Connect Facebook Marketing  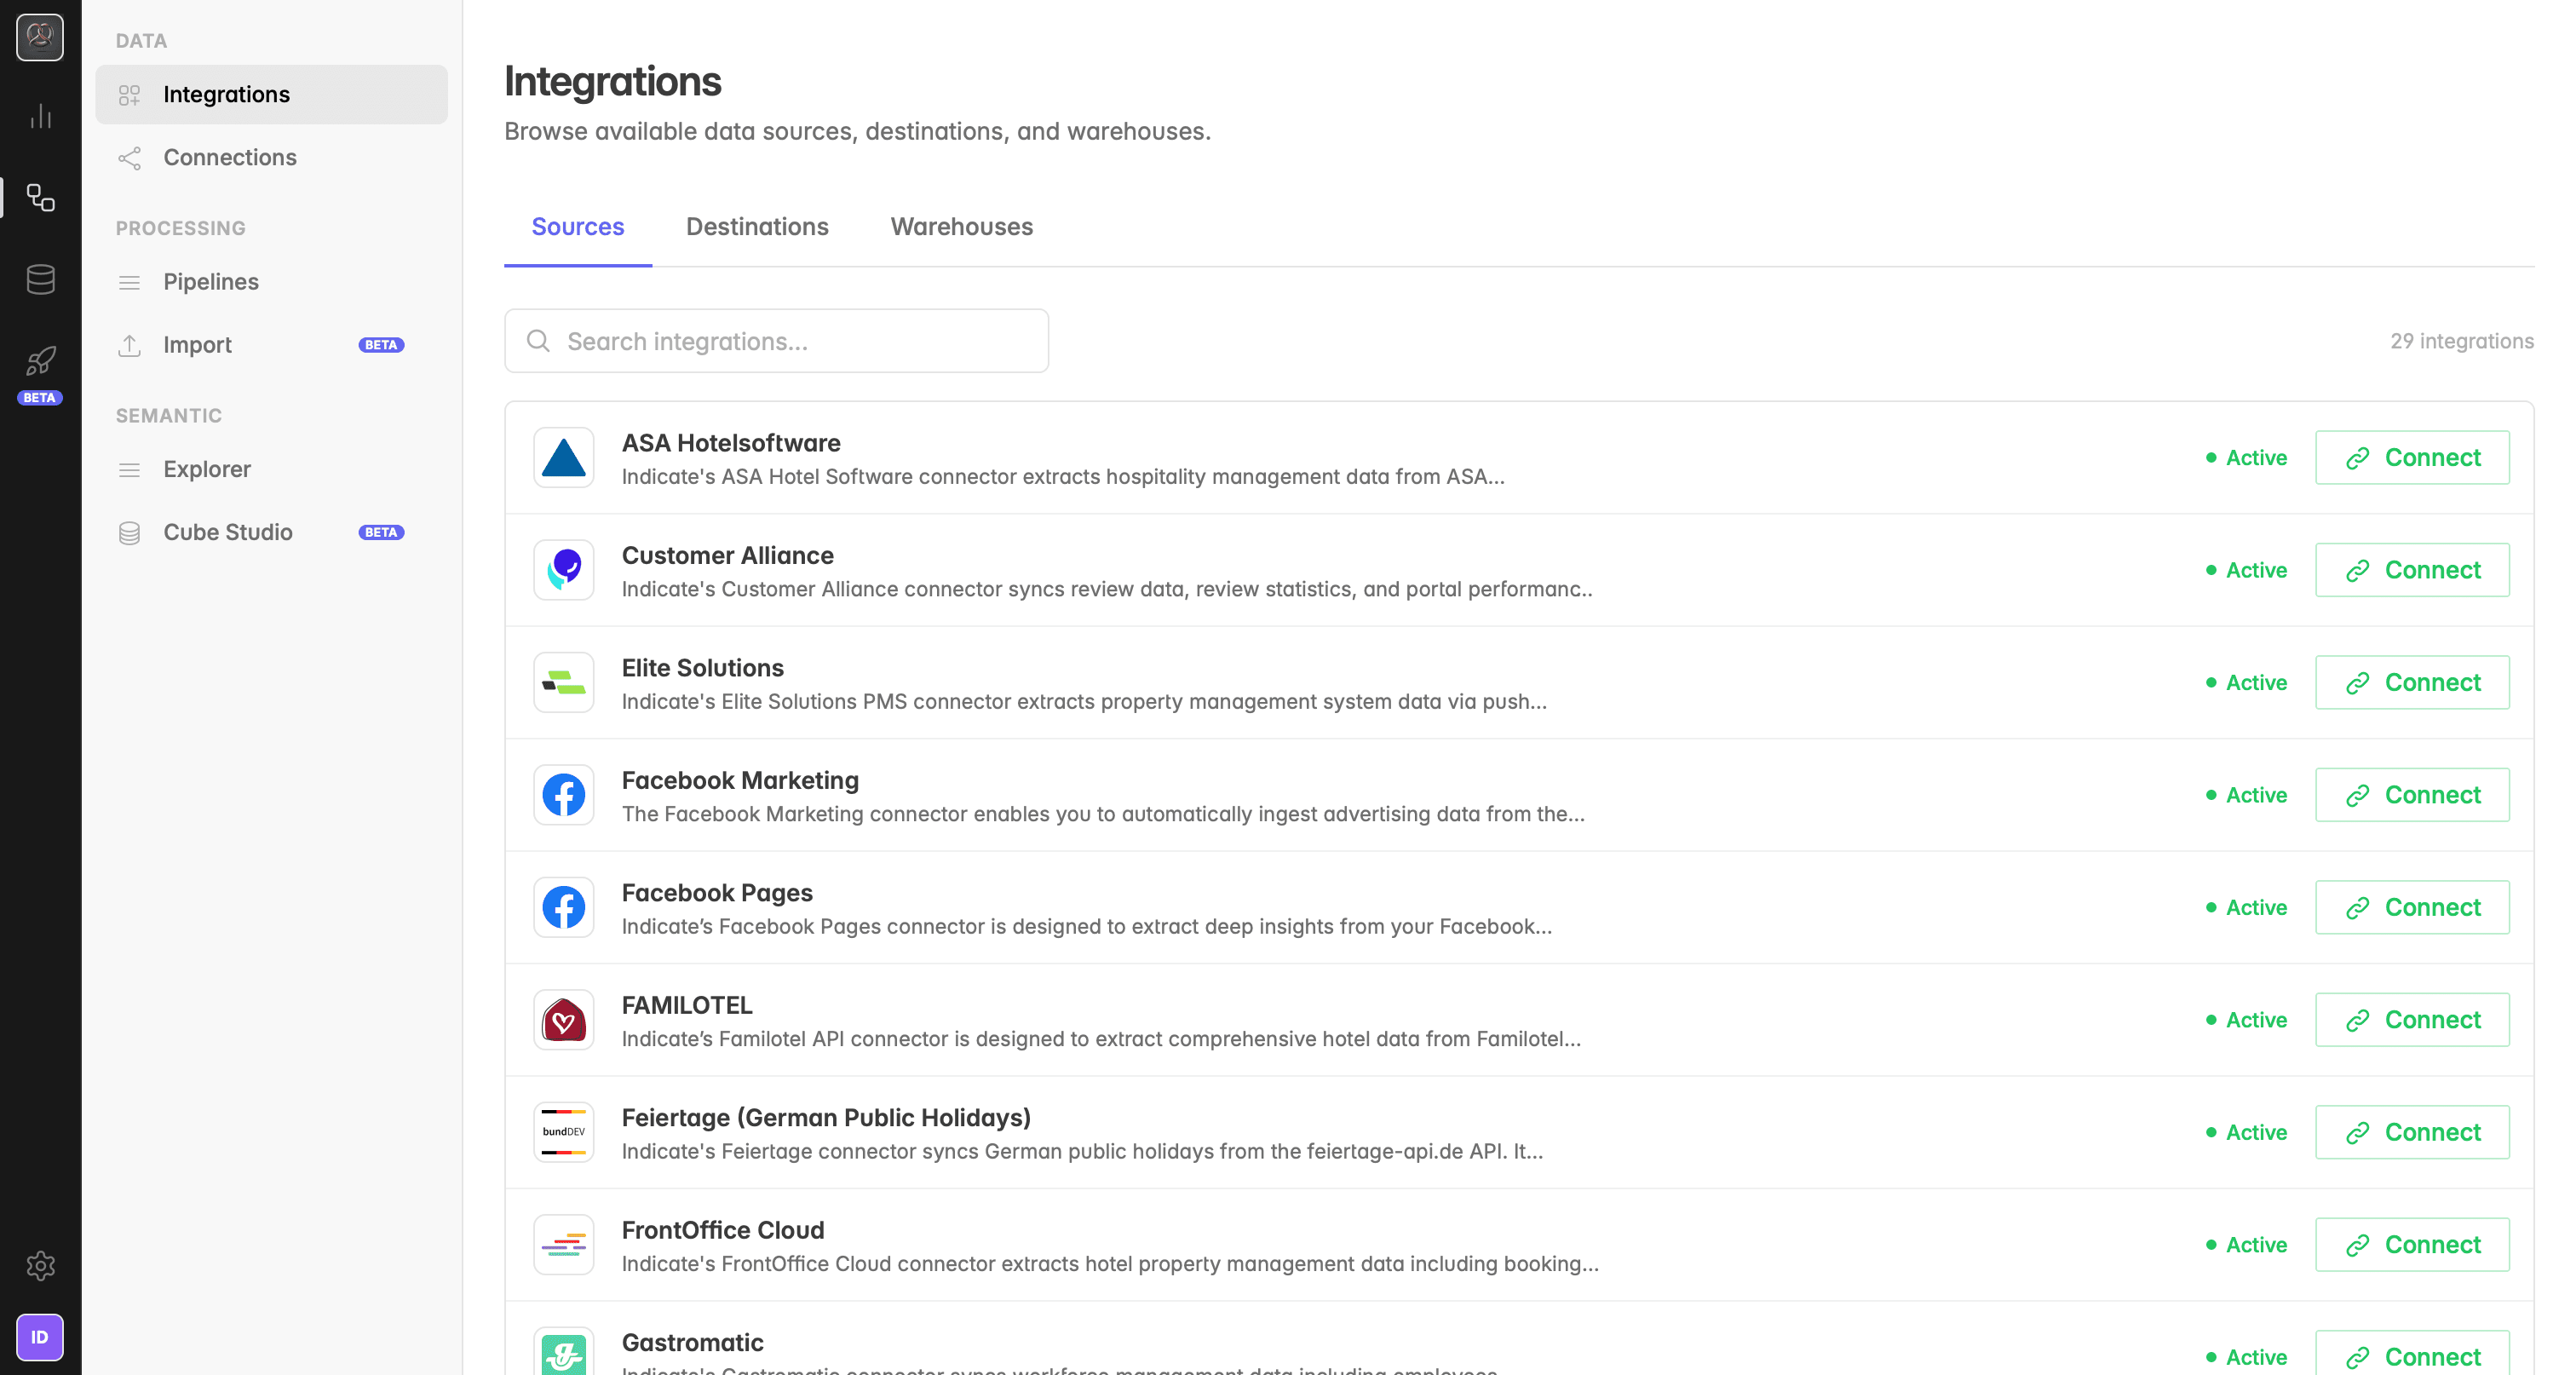2412,795
